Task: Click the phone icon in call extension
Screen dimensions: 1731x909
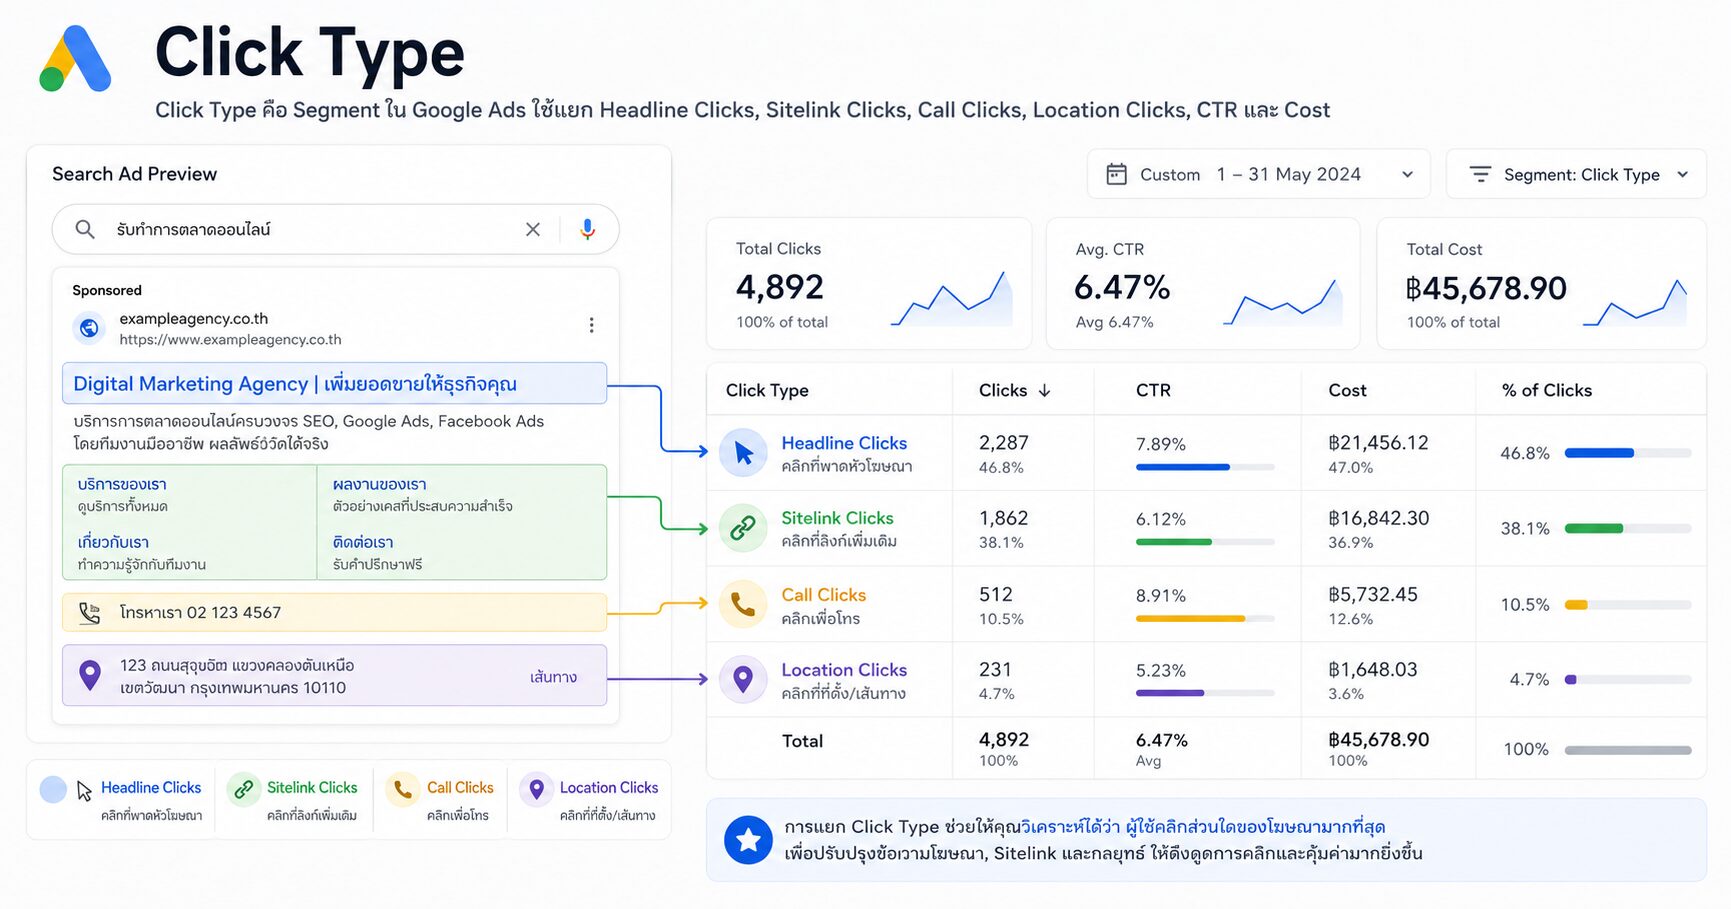Action: tap(90, 613)
